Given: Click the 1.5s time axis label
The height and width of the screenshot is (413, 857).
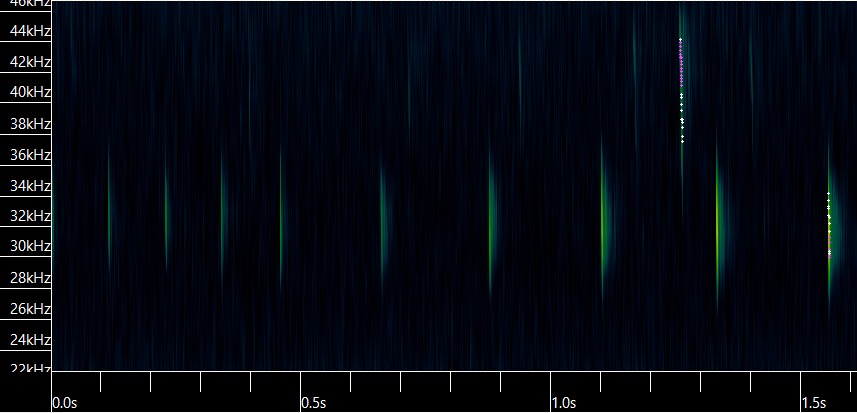Looking at the screenshot, I should click(813, 403).
